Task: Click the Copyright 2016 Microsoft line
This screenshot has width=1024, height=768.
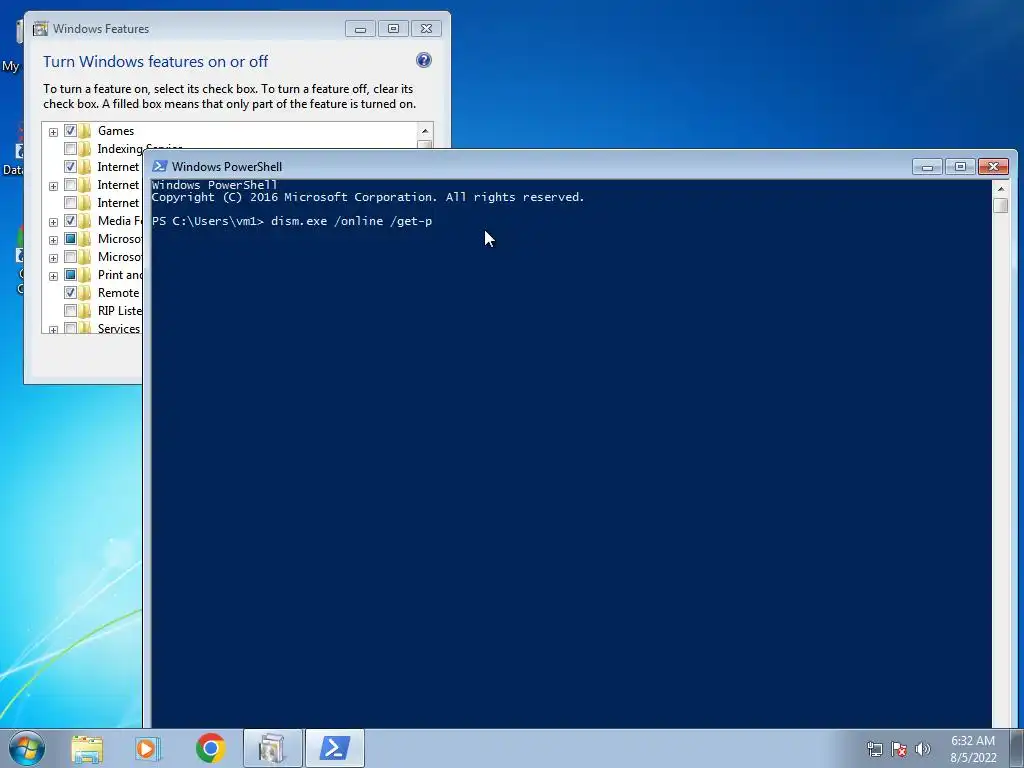Action: coord(368,197)
